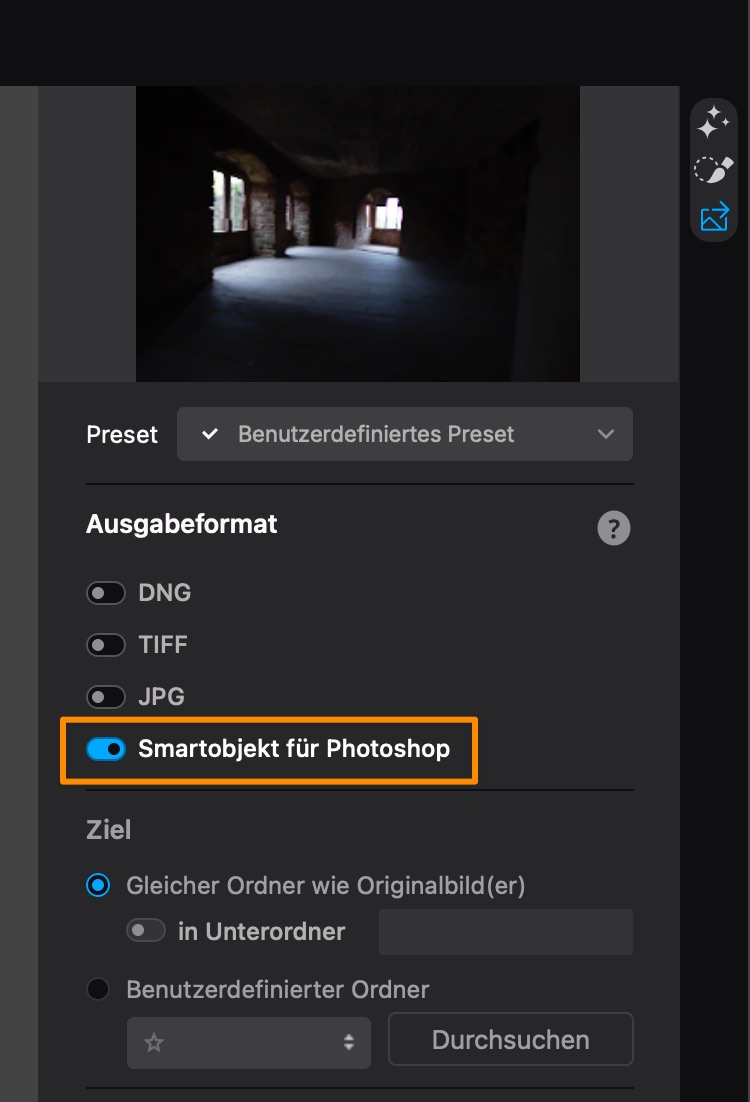
Task: Click the 'Ausgabeformat' section heading
Action: tap(182, 524)
